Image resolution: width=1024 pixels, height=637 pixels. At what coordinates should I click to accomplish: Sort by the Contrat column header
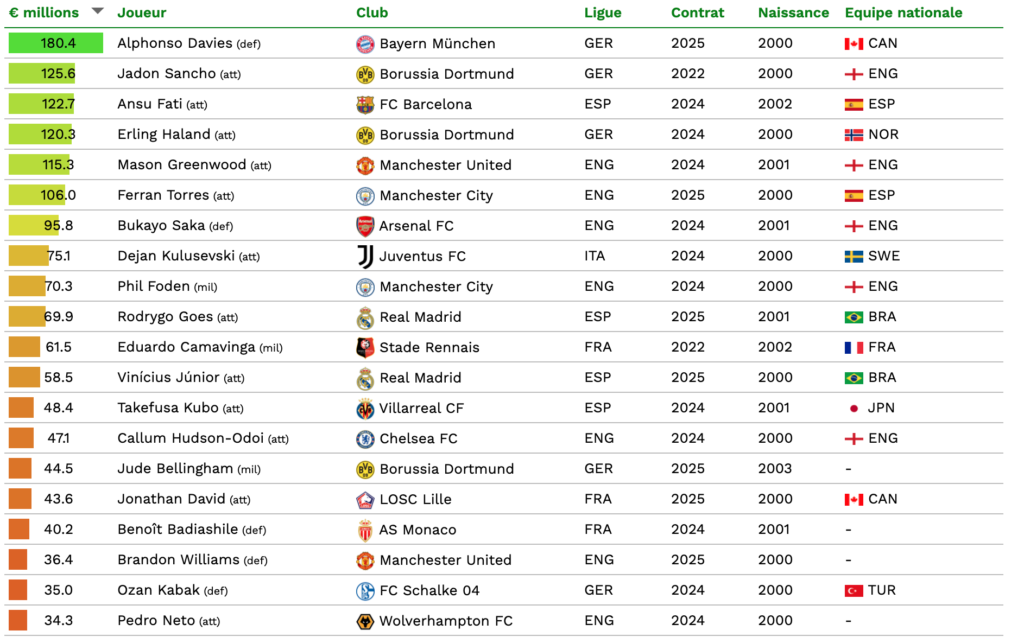pos(698,13)
